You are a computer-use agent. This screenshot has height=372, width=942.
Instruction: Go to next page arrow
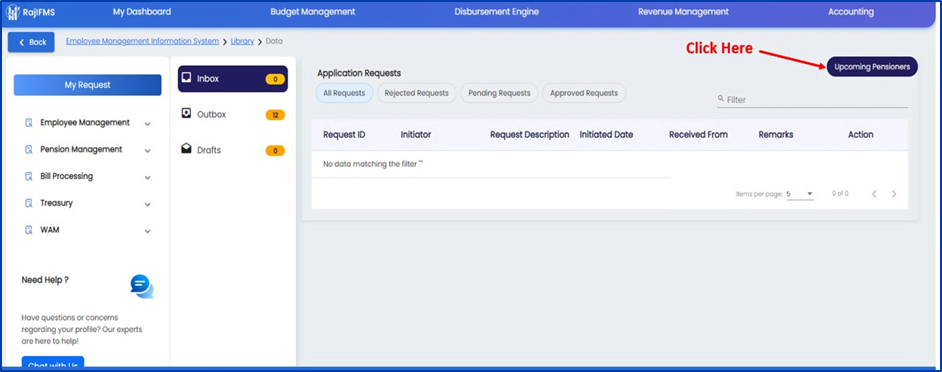coord(894,194)
